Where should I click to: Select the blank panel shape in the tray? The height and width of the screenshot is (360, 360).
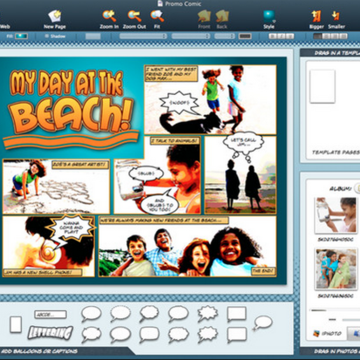[x=16, y=324]
